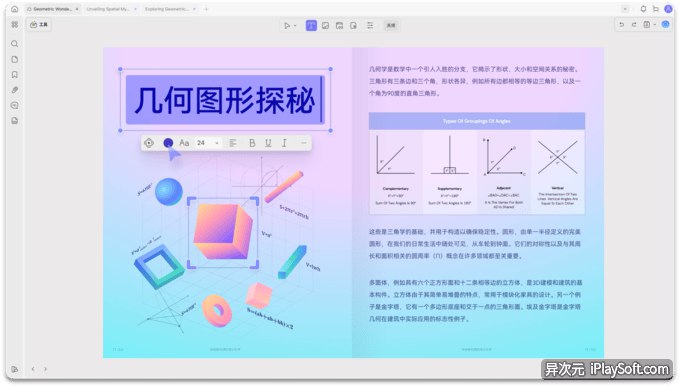The width and height of the screenshot is (680, 387).
Task: Click inside the 几何图形探秘 title text box
Action: tap(225, 100)
